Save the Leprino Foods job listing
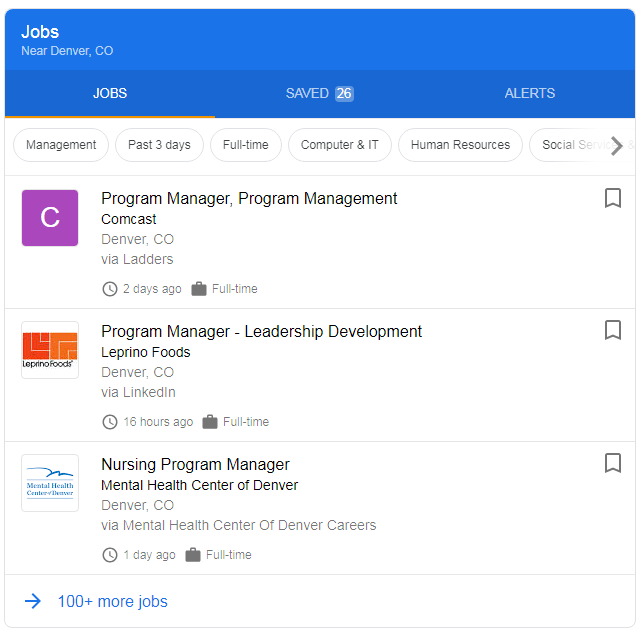 point(613,330)
